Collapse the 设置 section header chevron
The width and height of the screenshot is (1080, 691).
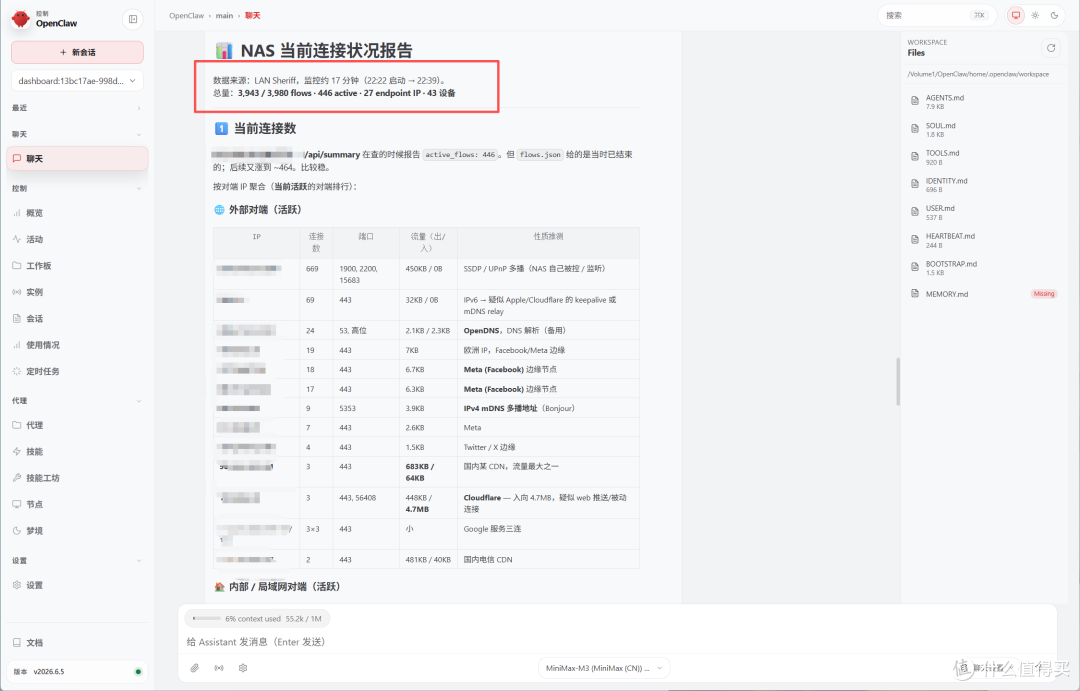pos(138,561)
